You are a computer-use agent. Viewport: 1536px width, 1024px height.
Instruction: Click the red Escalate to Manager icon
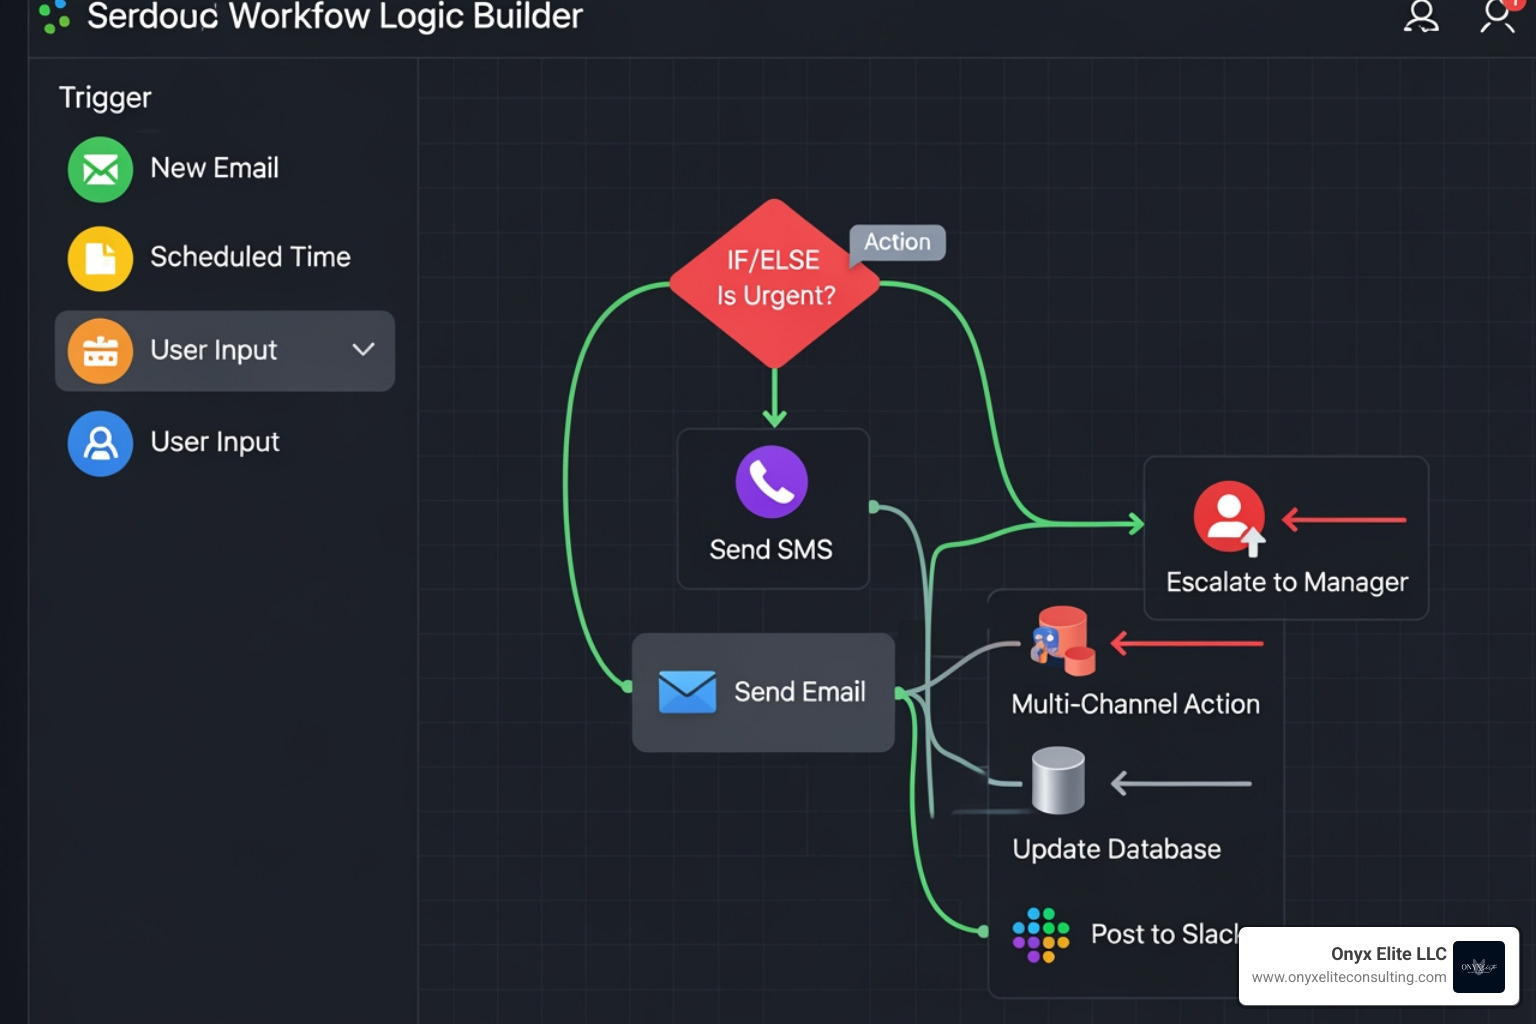(x=1229, y=517)
